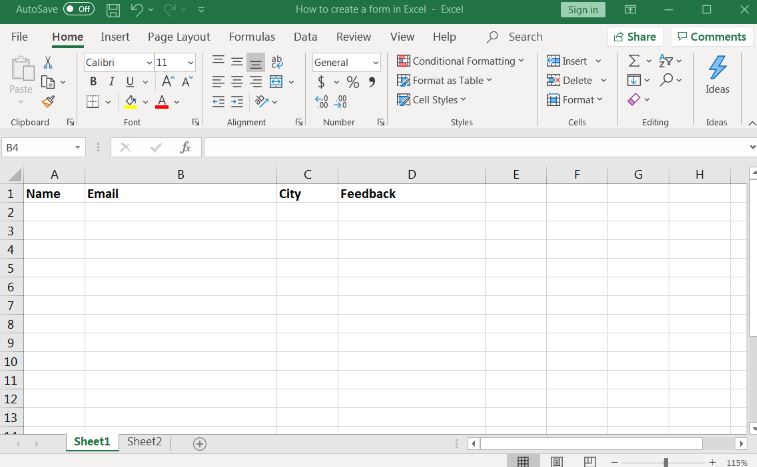Click the Copy icon
This screenshot has width=757, height=467.
point(48,82)
